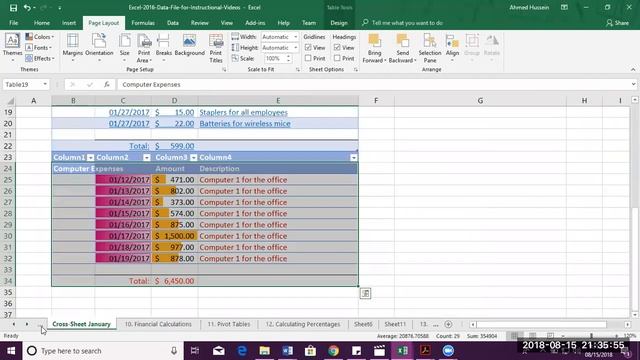Switch to the Home ribbon tab
640x360 pixels.
tap(42, 23)
